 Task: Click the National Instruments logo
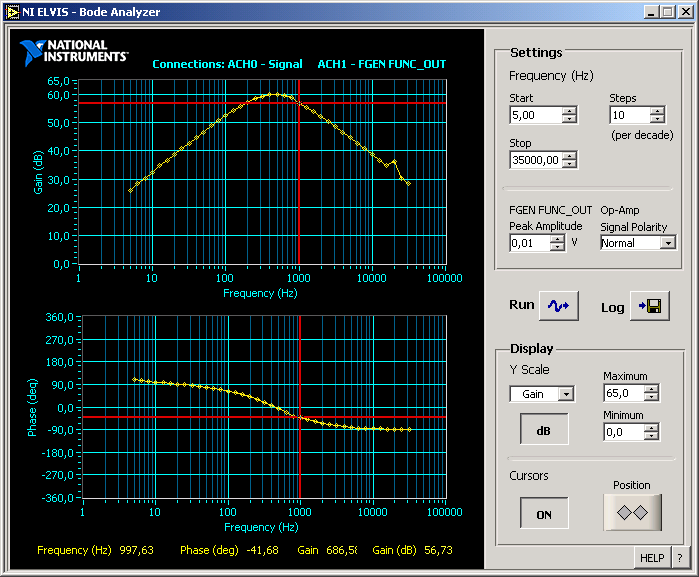(74, 52)
